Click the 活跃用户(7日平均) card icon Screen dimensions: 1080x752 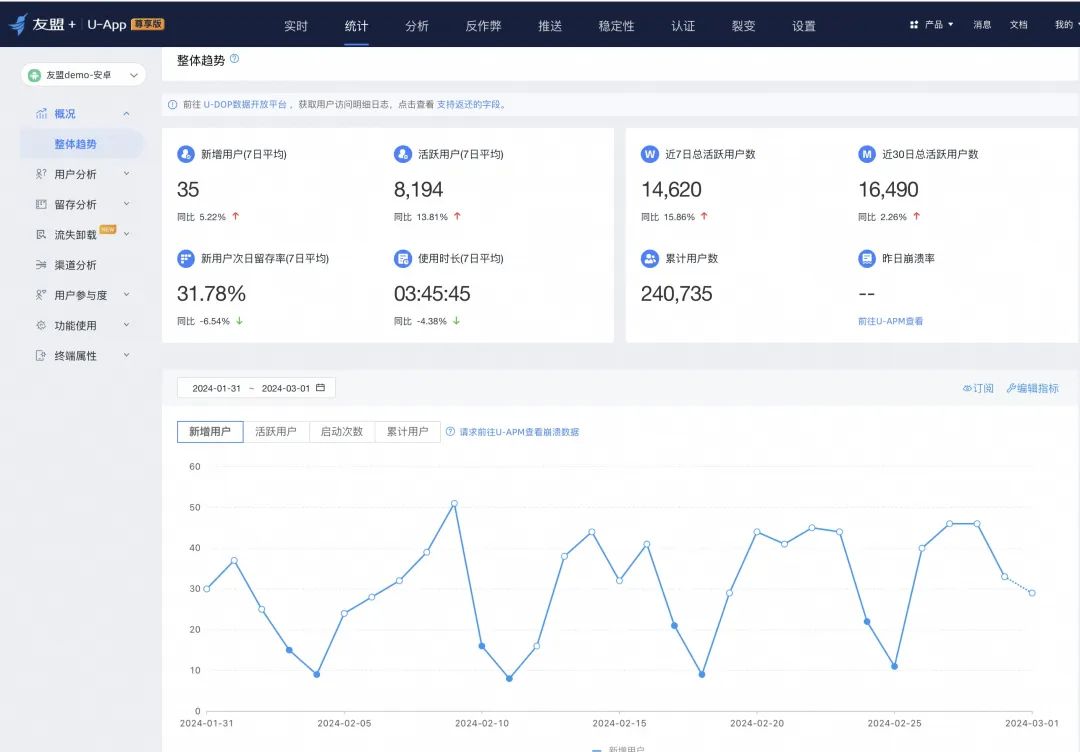(403, 154)
